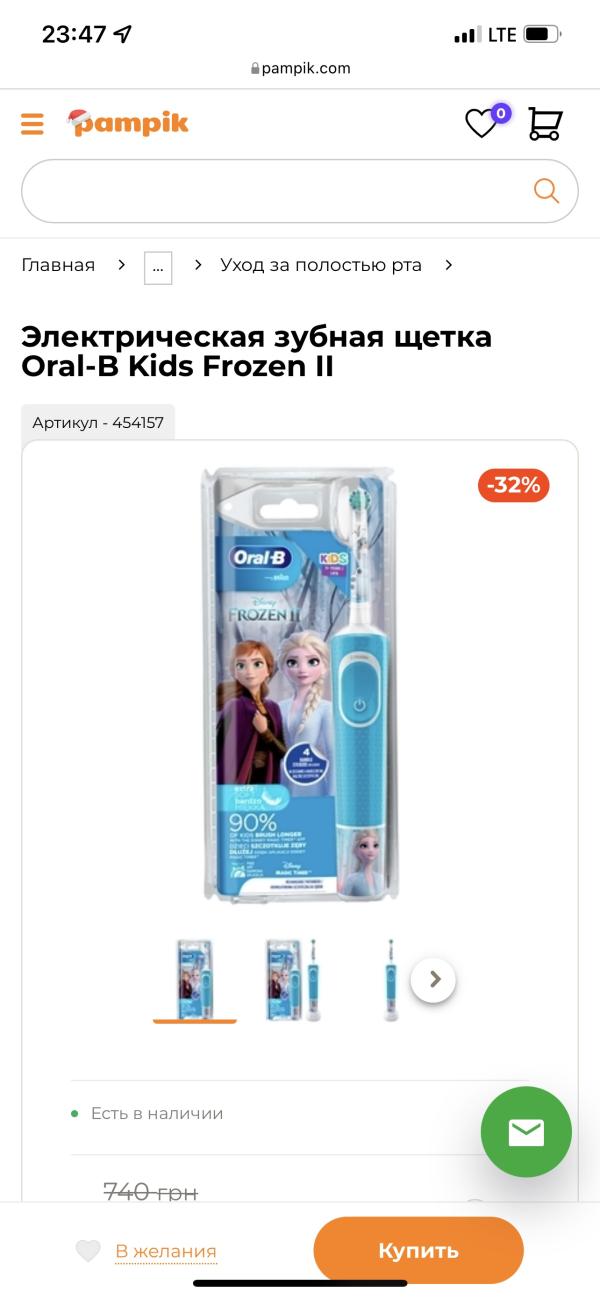The image size is (600, 1297).
Task: Click the Pampik logo
Action: tap(128, 123)
